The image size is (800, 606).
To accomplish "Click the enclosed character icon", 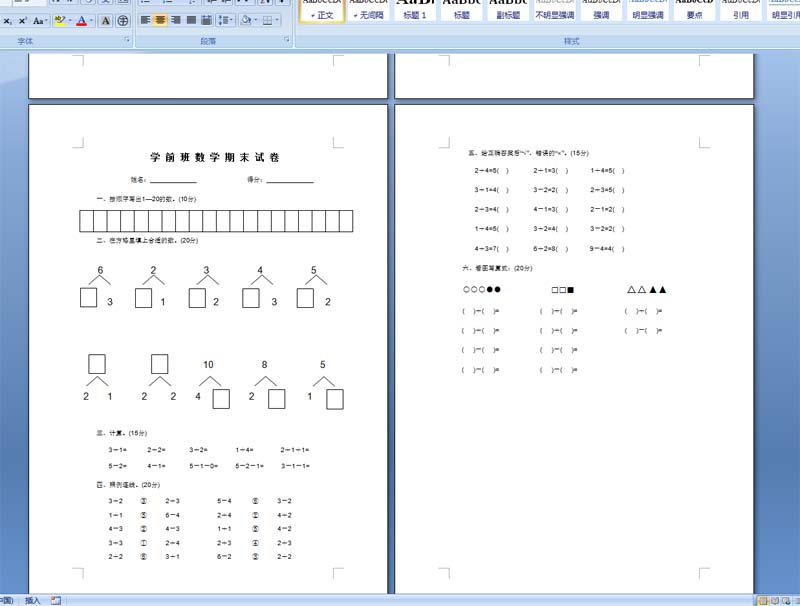I will (122, 21).
